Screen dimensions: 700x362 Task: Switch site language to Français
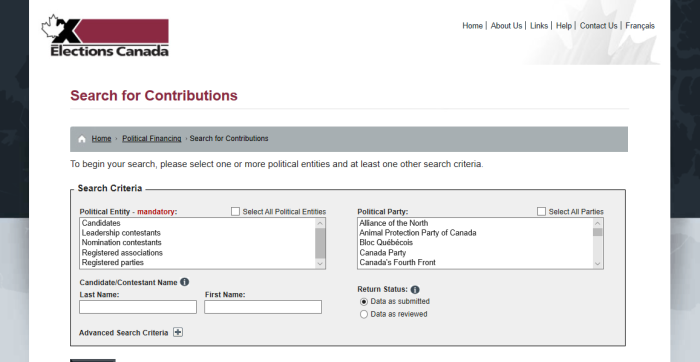(x=640, y=26)
